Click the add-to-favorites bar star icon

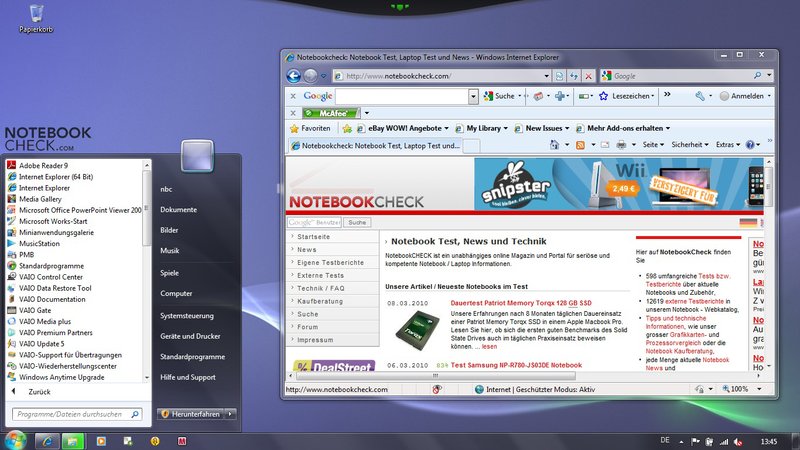(x=347, y=129)
